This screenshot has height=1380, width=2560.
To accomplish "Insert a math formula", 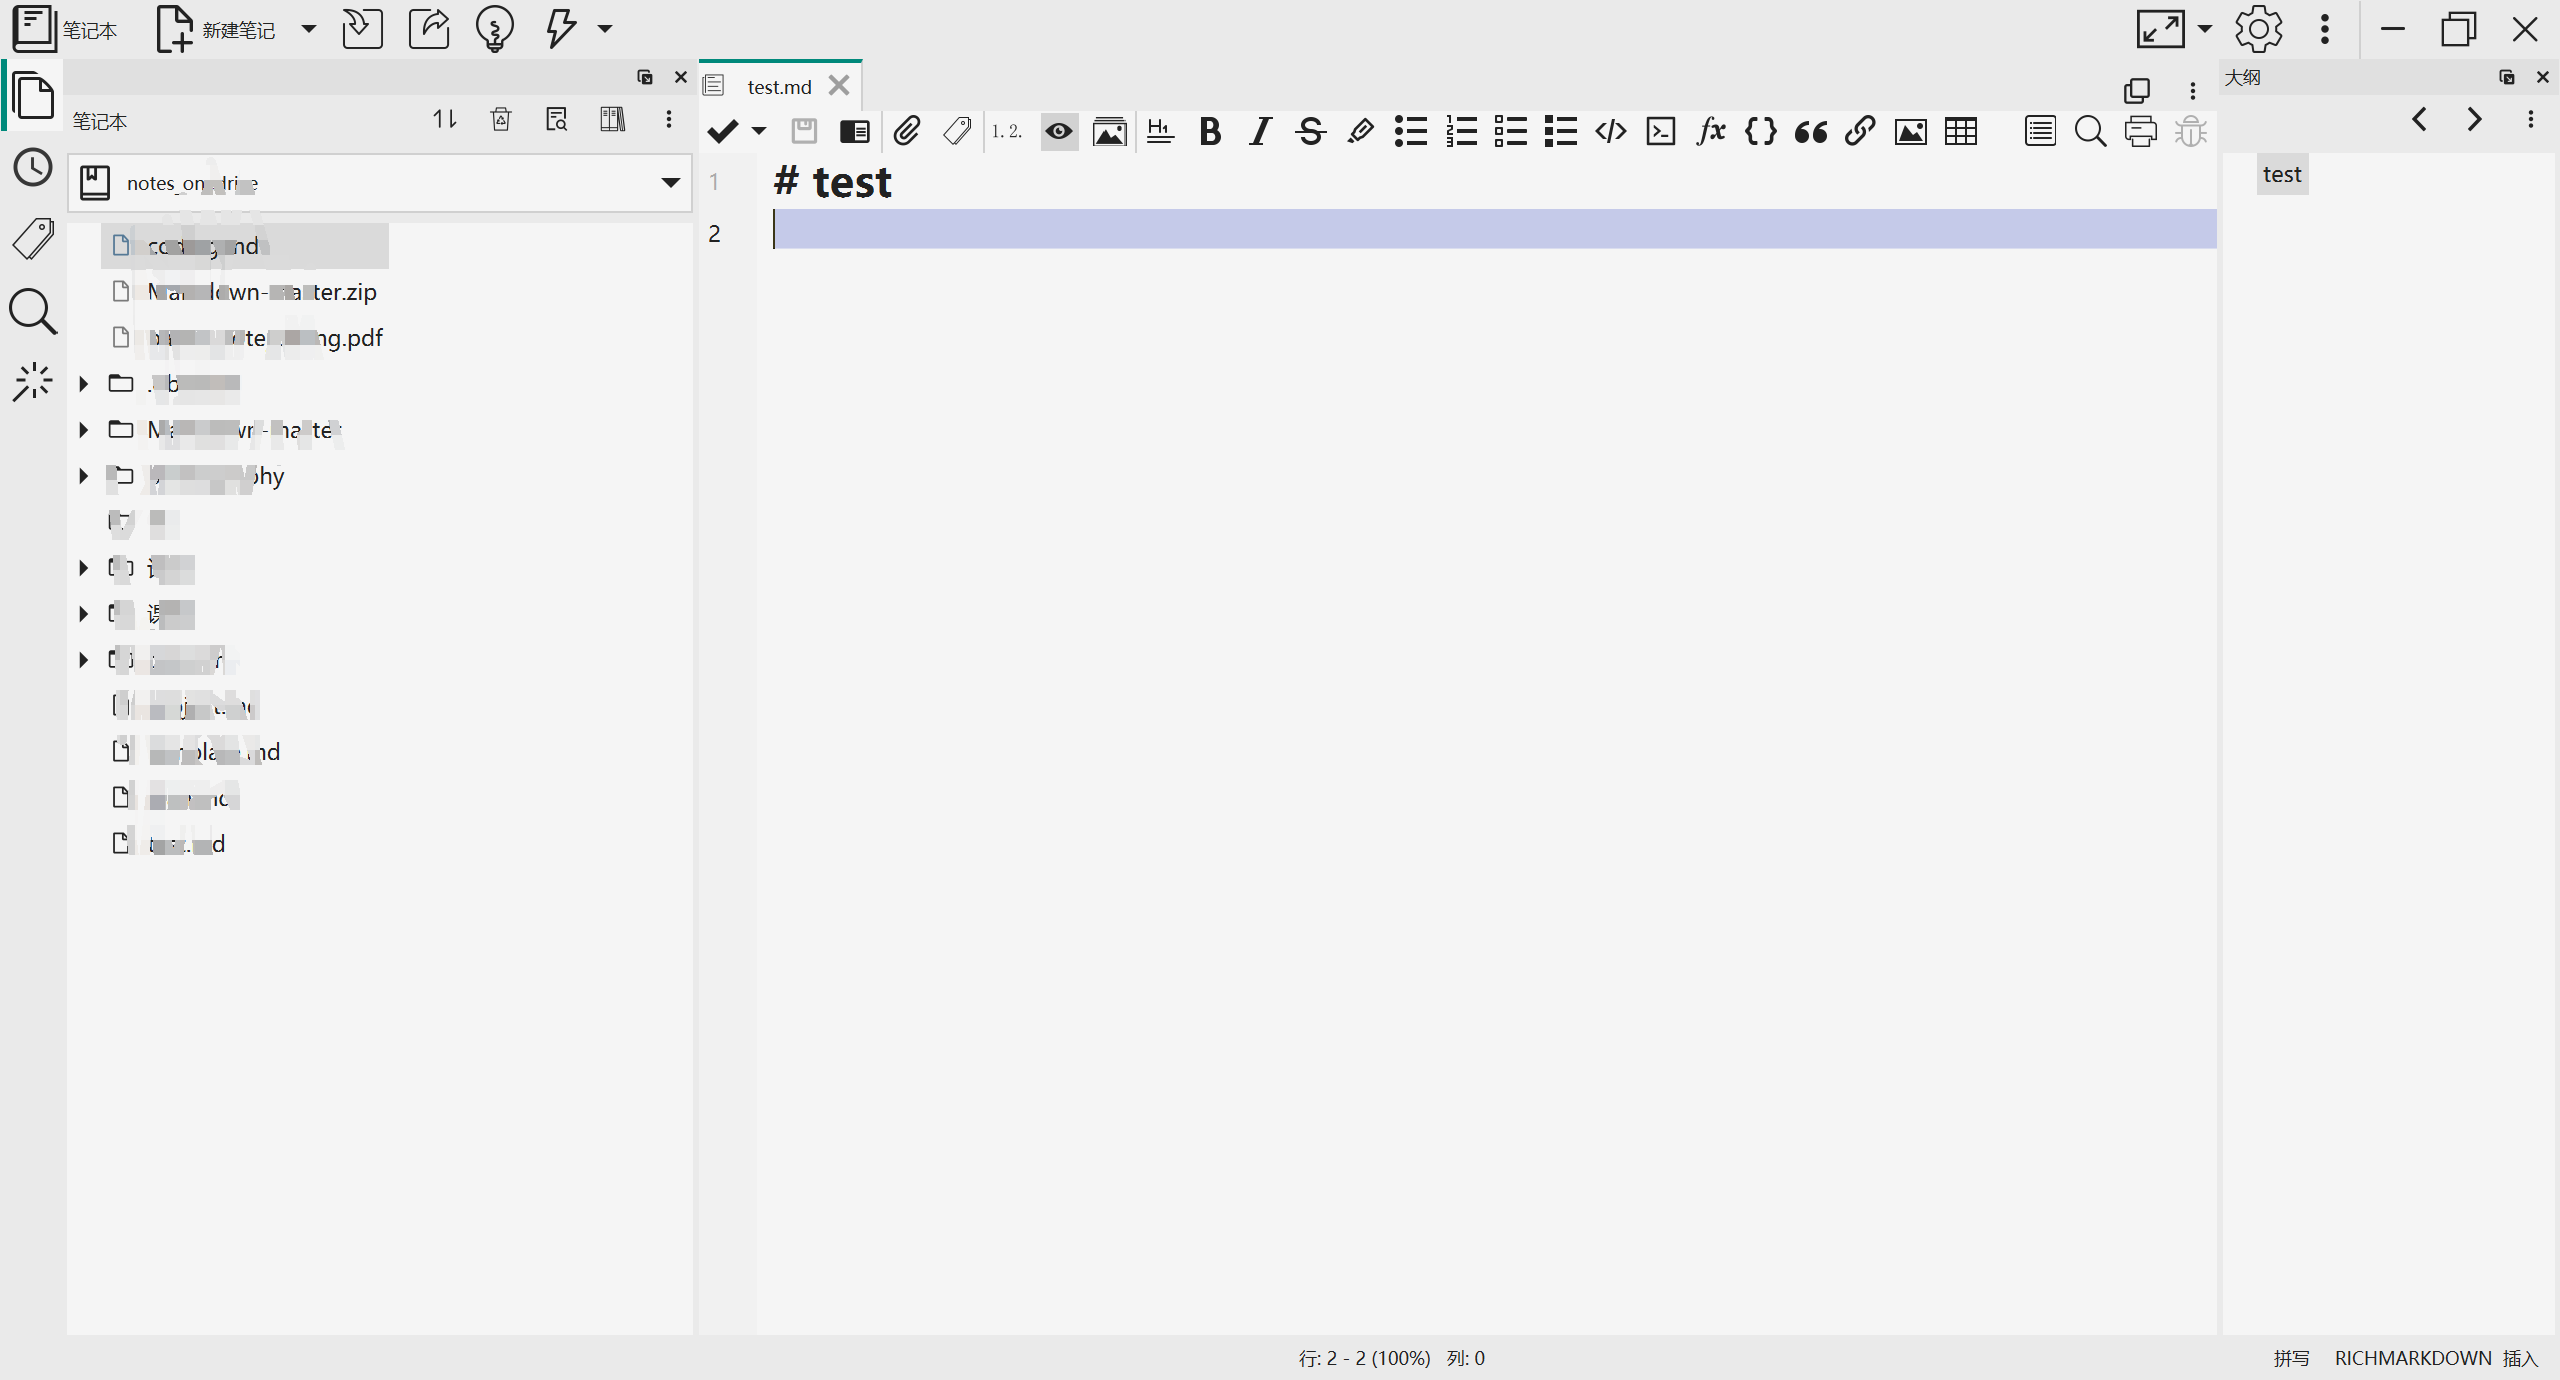I will tap(1710, 131).
